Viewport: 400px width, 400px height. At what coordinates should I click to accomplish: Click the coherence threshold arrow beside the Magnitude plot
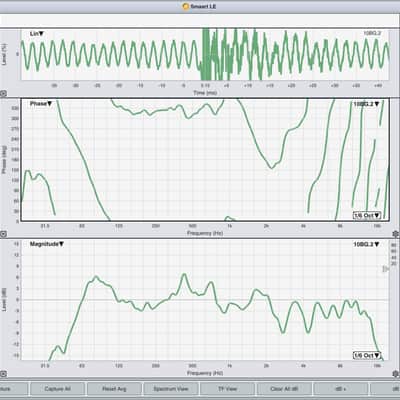[x=385, y=269]
